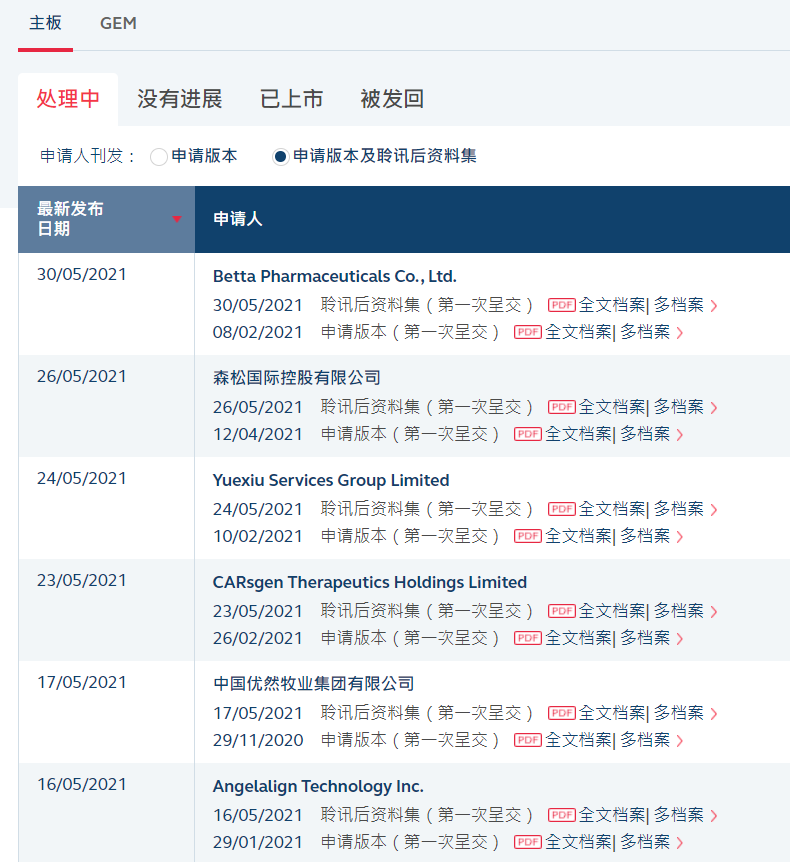Open PDF icon for Betta 30/05/2021 聆讯后资料集

coord(561,305)
